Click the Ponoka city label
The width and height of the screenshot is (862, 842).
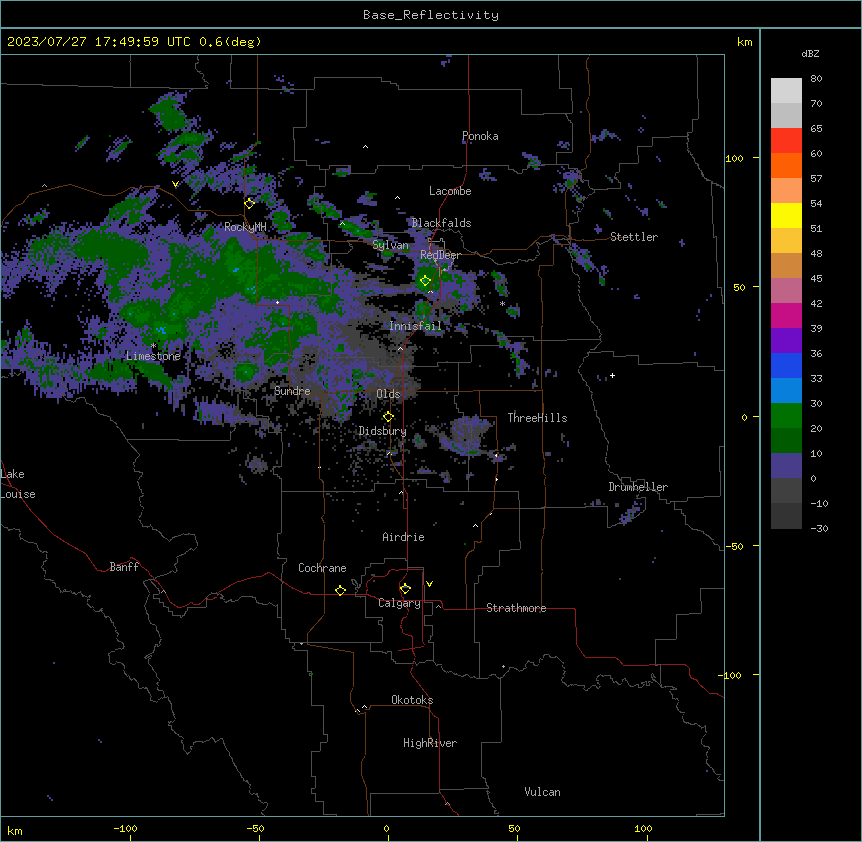[x=480, y=136]
